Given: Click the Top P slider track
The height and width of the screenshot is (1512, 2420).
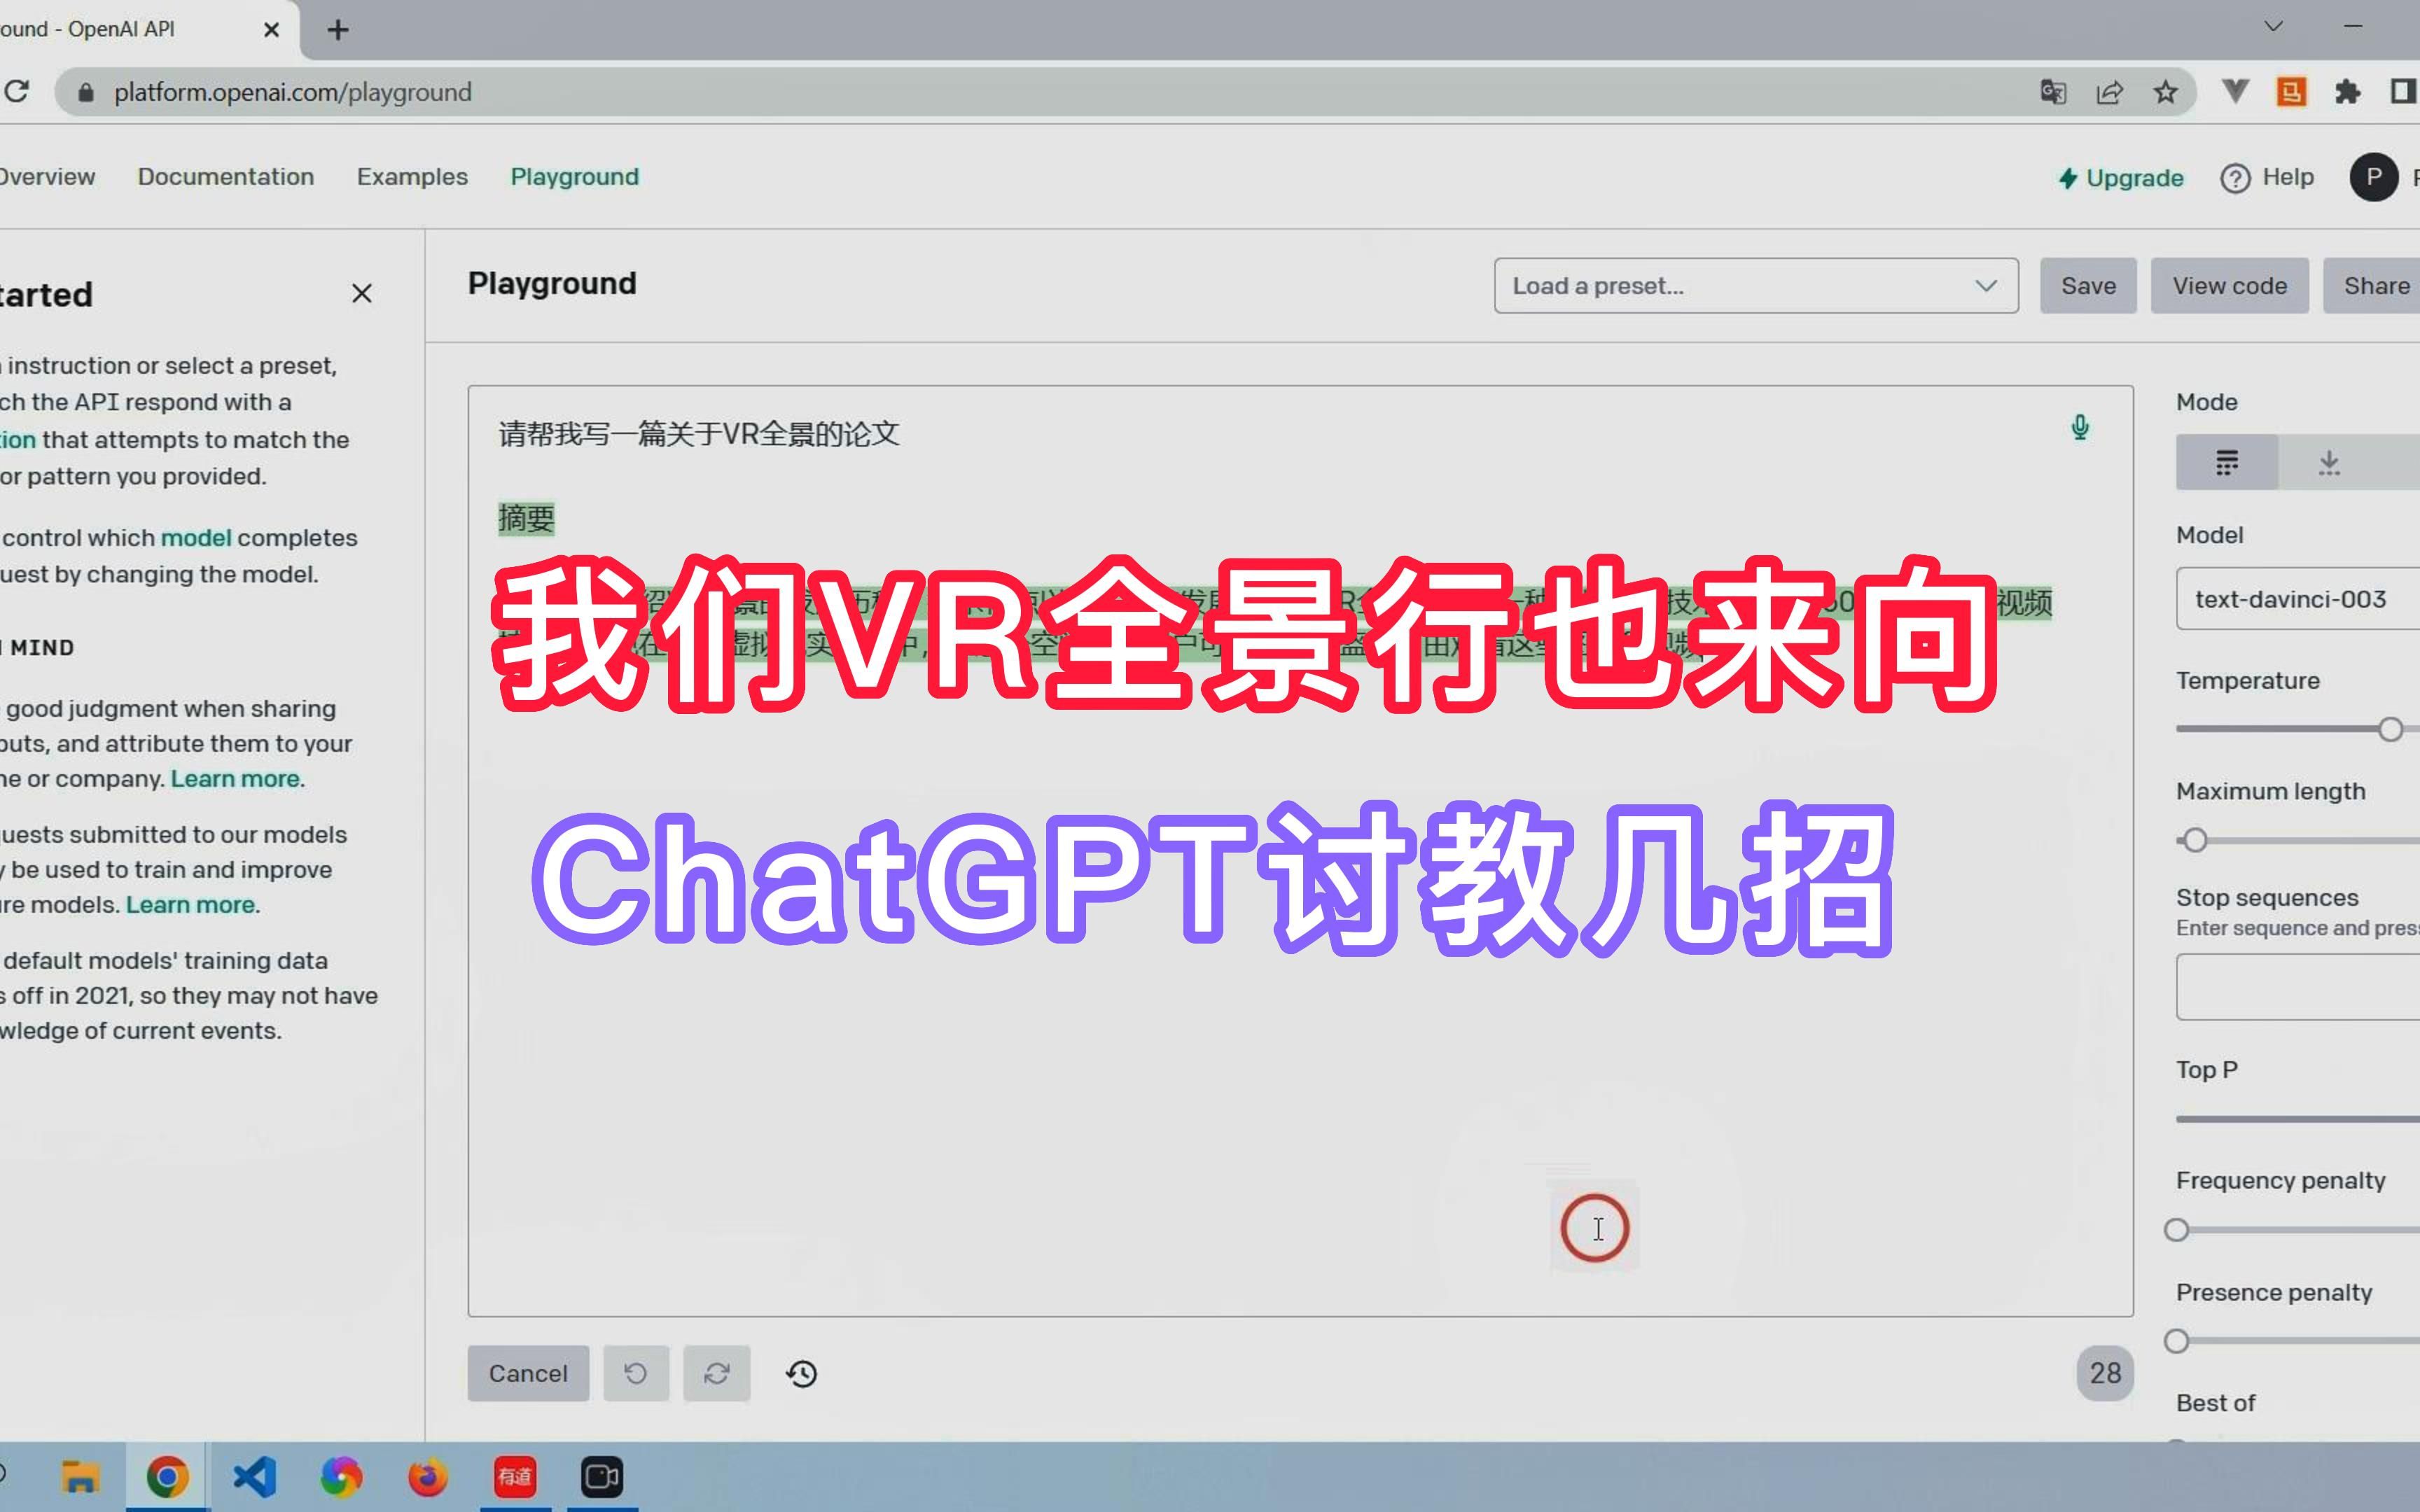Looking at the screenshot, I should tap(2298, 1119).
